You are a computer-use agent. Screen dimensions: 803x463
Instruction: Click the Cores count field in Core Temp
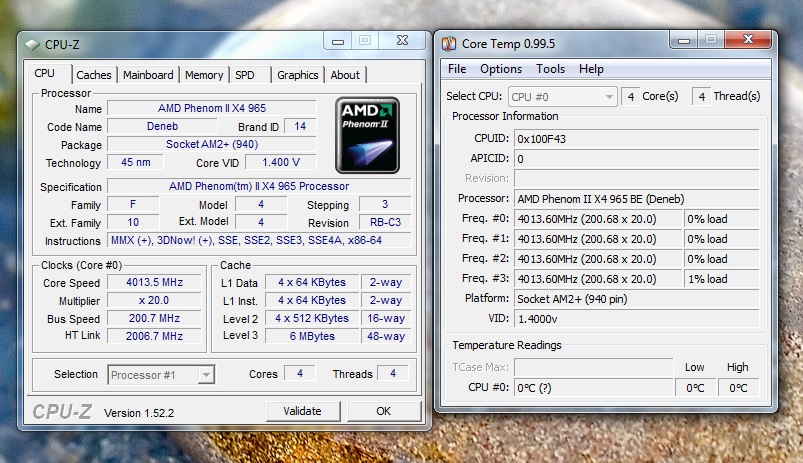630,96
